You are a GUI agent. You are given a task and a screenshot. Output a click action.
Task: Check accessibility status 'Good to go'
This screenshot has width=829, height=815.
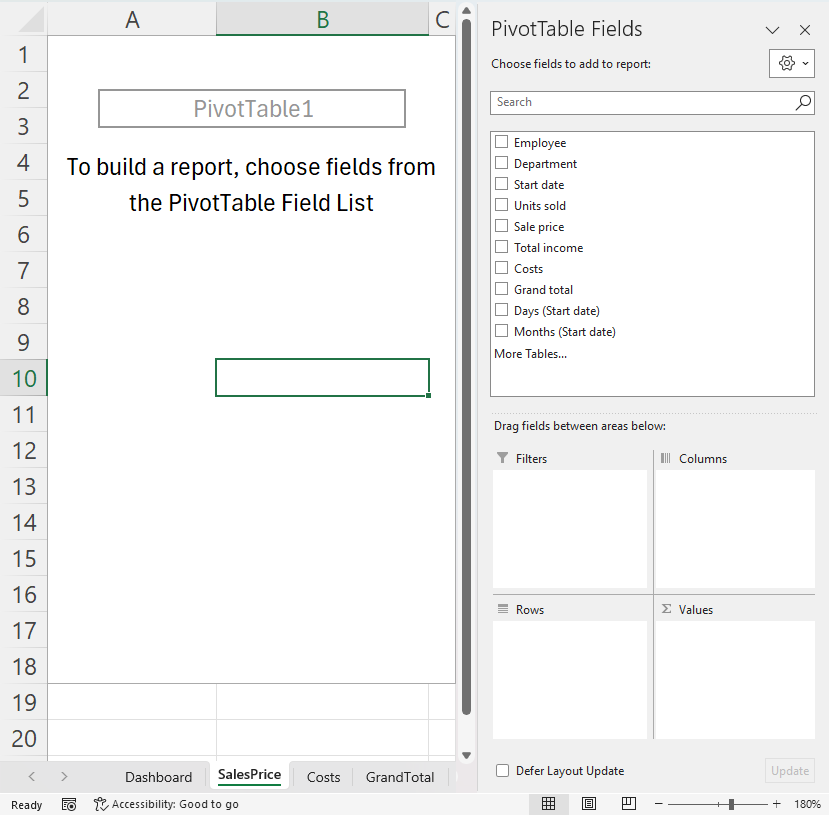(166, 804)
